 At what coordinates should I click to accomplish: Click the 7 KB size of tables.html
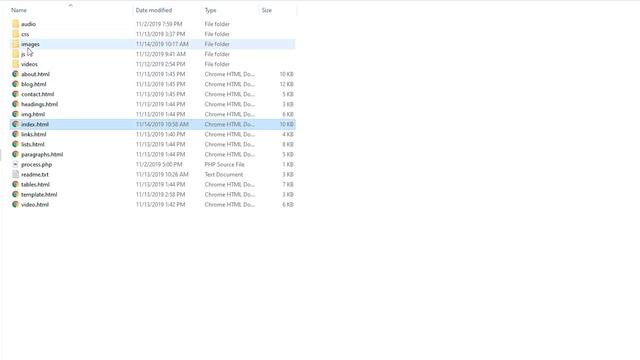click(288, 184)
